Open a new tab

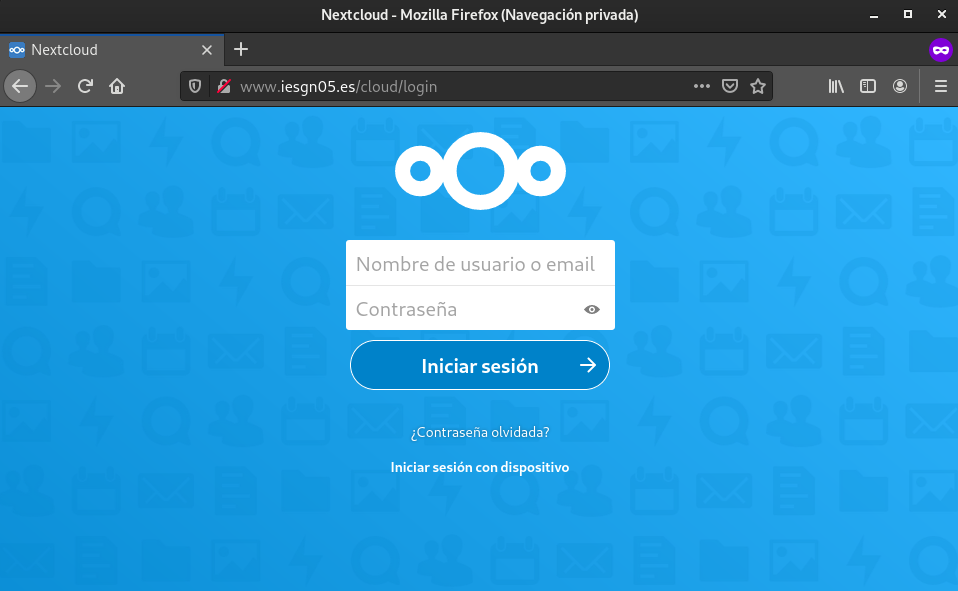[241, 49]
